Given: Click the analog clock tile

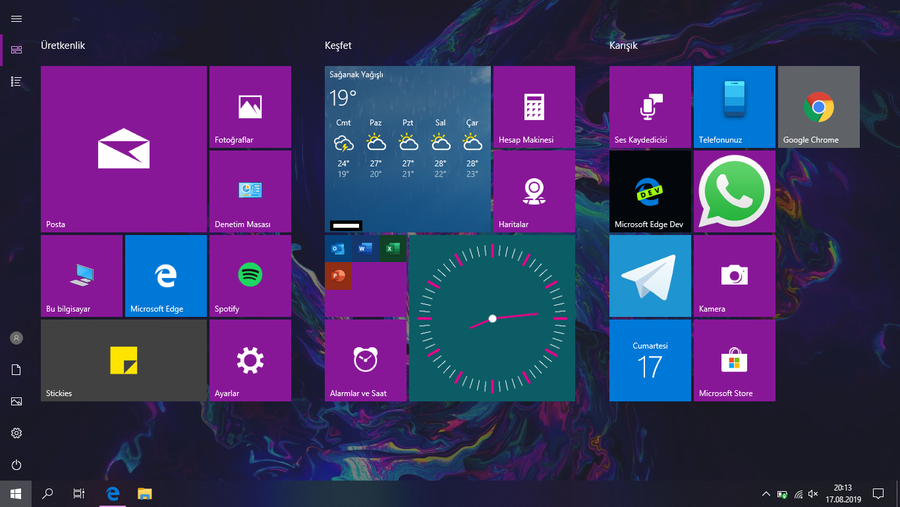Looking at the screenshot, I should tap(492, 318).
